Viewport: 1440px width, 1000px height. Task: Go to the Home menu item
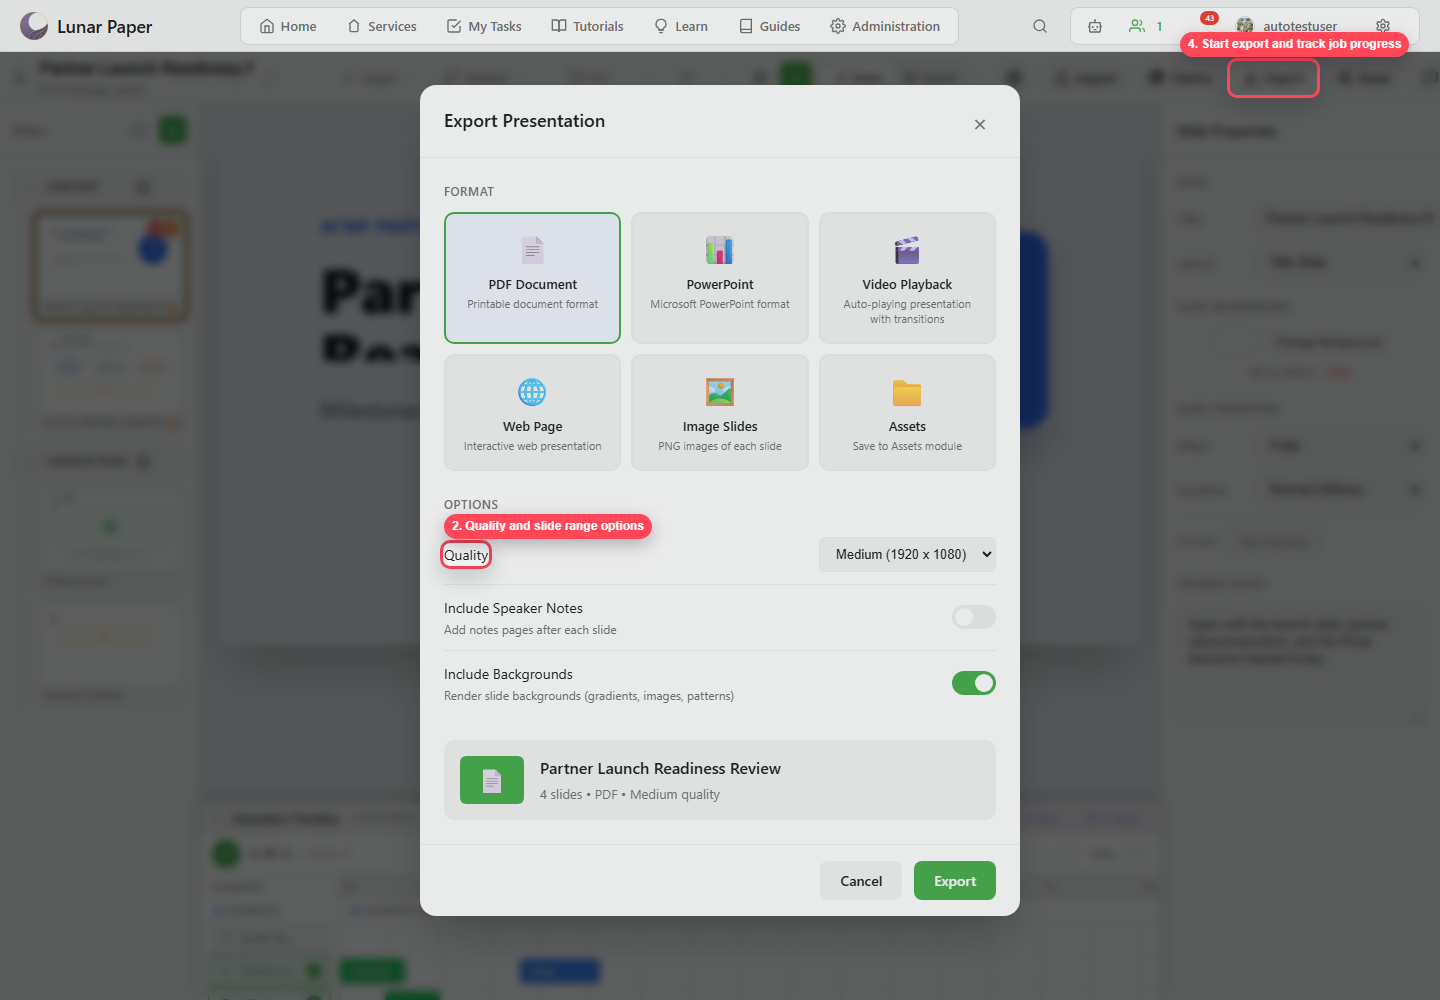click(288, 26)
